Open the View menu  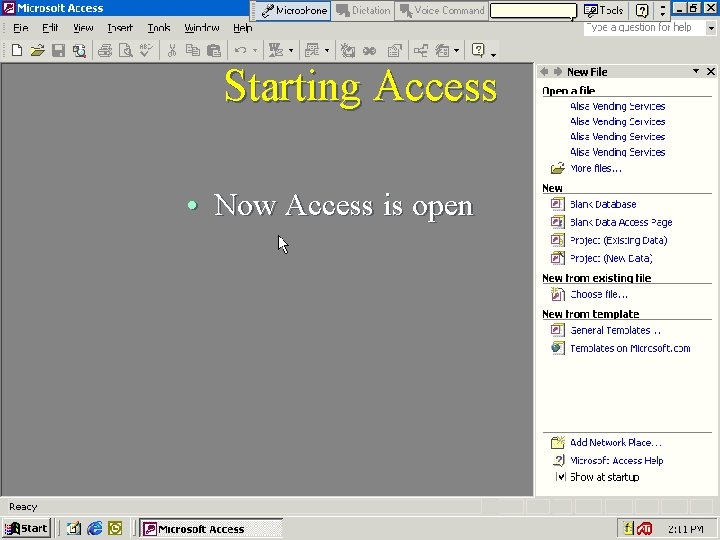click(83, 28)
